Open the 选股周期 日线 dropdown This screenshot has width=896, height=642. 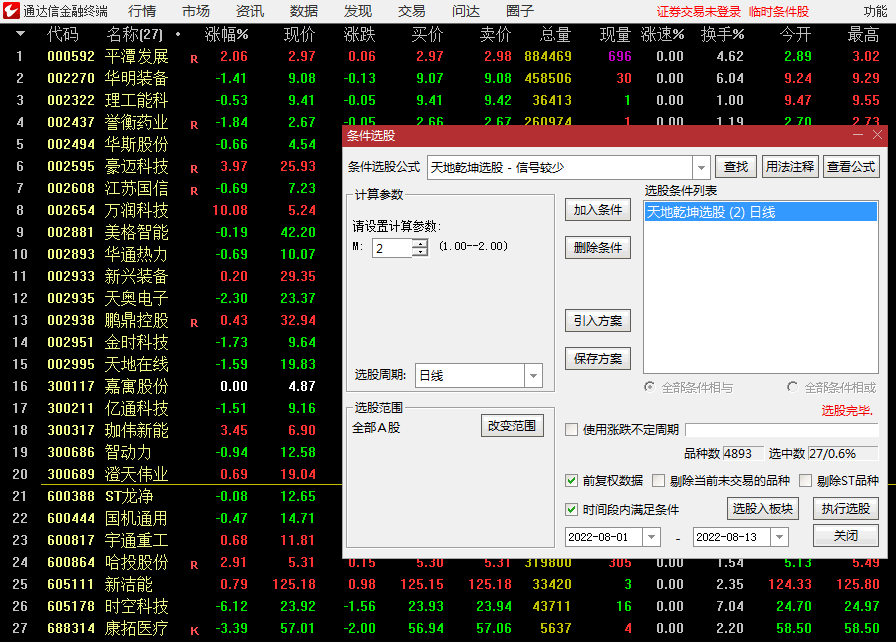533,376
